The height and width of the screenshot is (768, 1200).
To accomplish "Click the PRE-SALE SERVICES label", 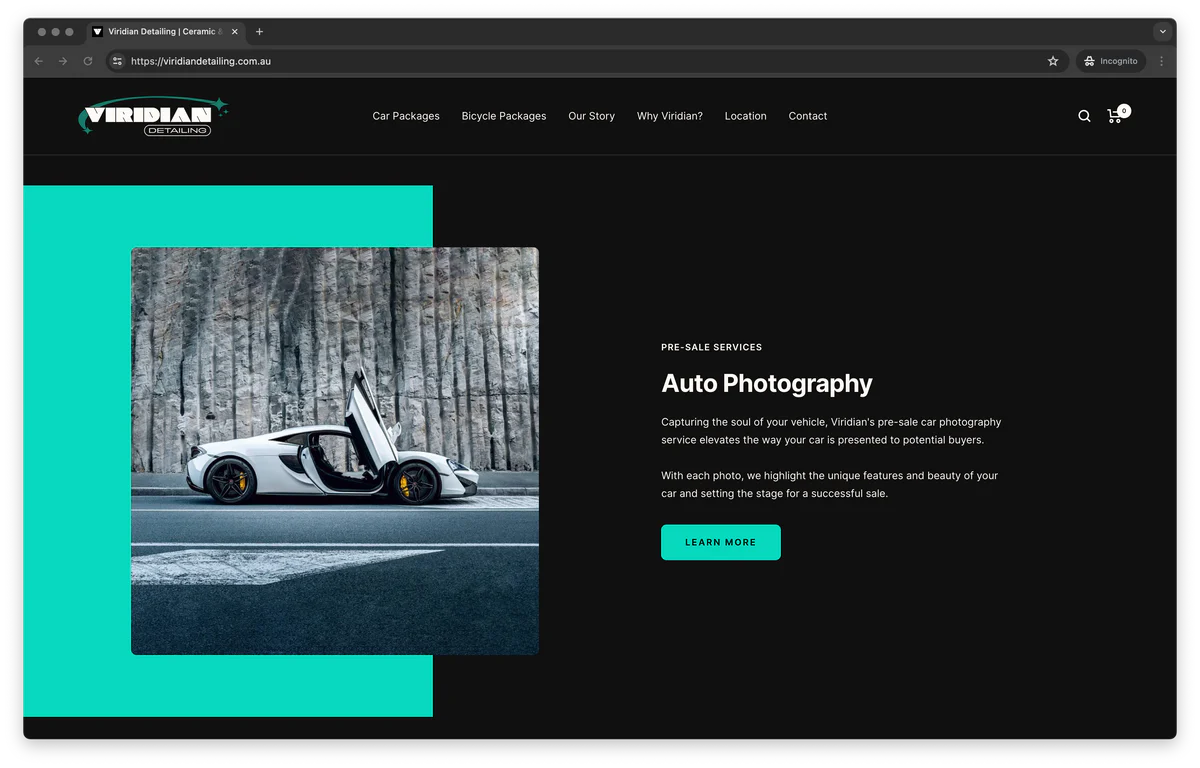I will tap(712, 347).
